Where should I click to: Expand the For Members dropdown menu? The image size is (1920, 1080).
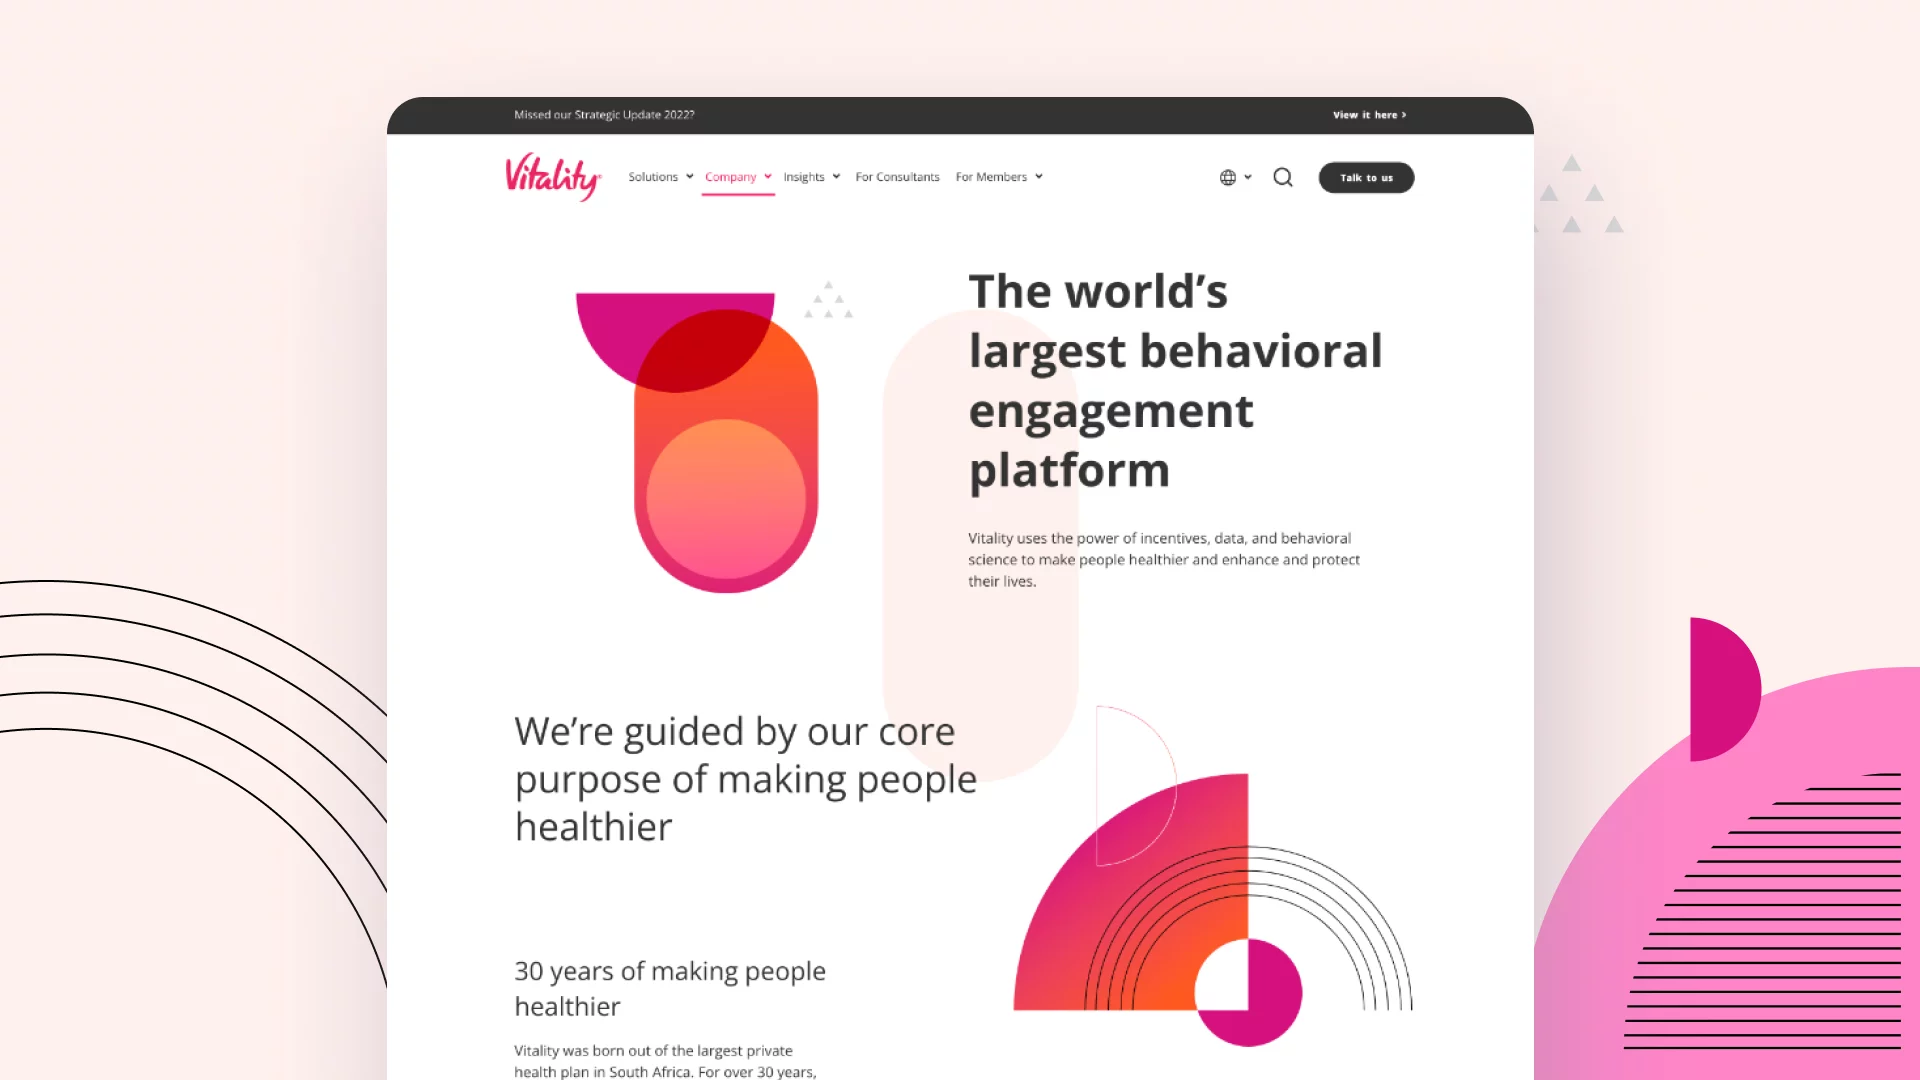(998, 177)
